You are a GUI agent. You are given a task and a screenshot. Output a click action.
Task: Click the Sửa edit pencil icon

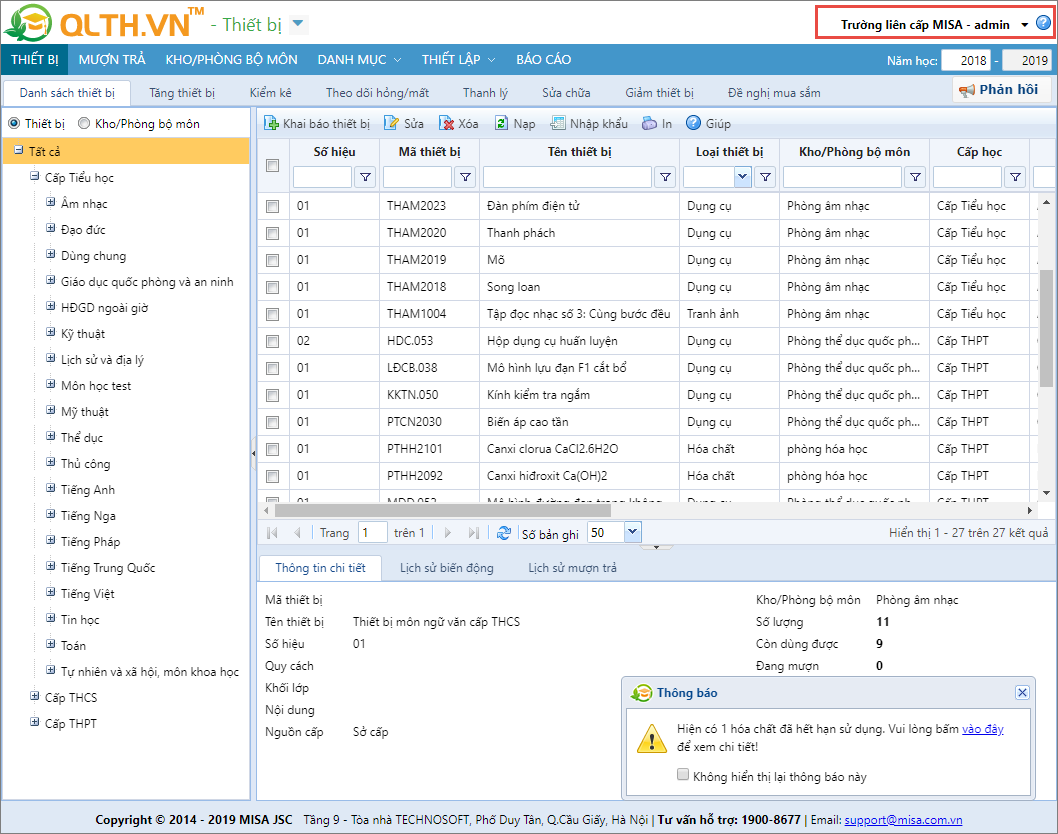click(x=391, y=123)
